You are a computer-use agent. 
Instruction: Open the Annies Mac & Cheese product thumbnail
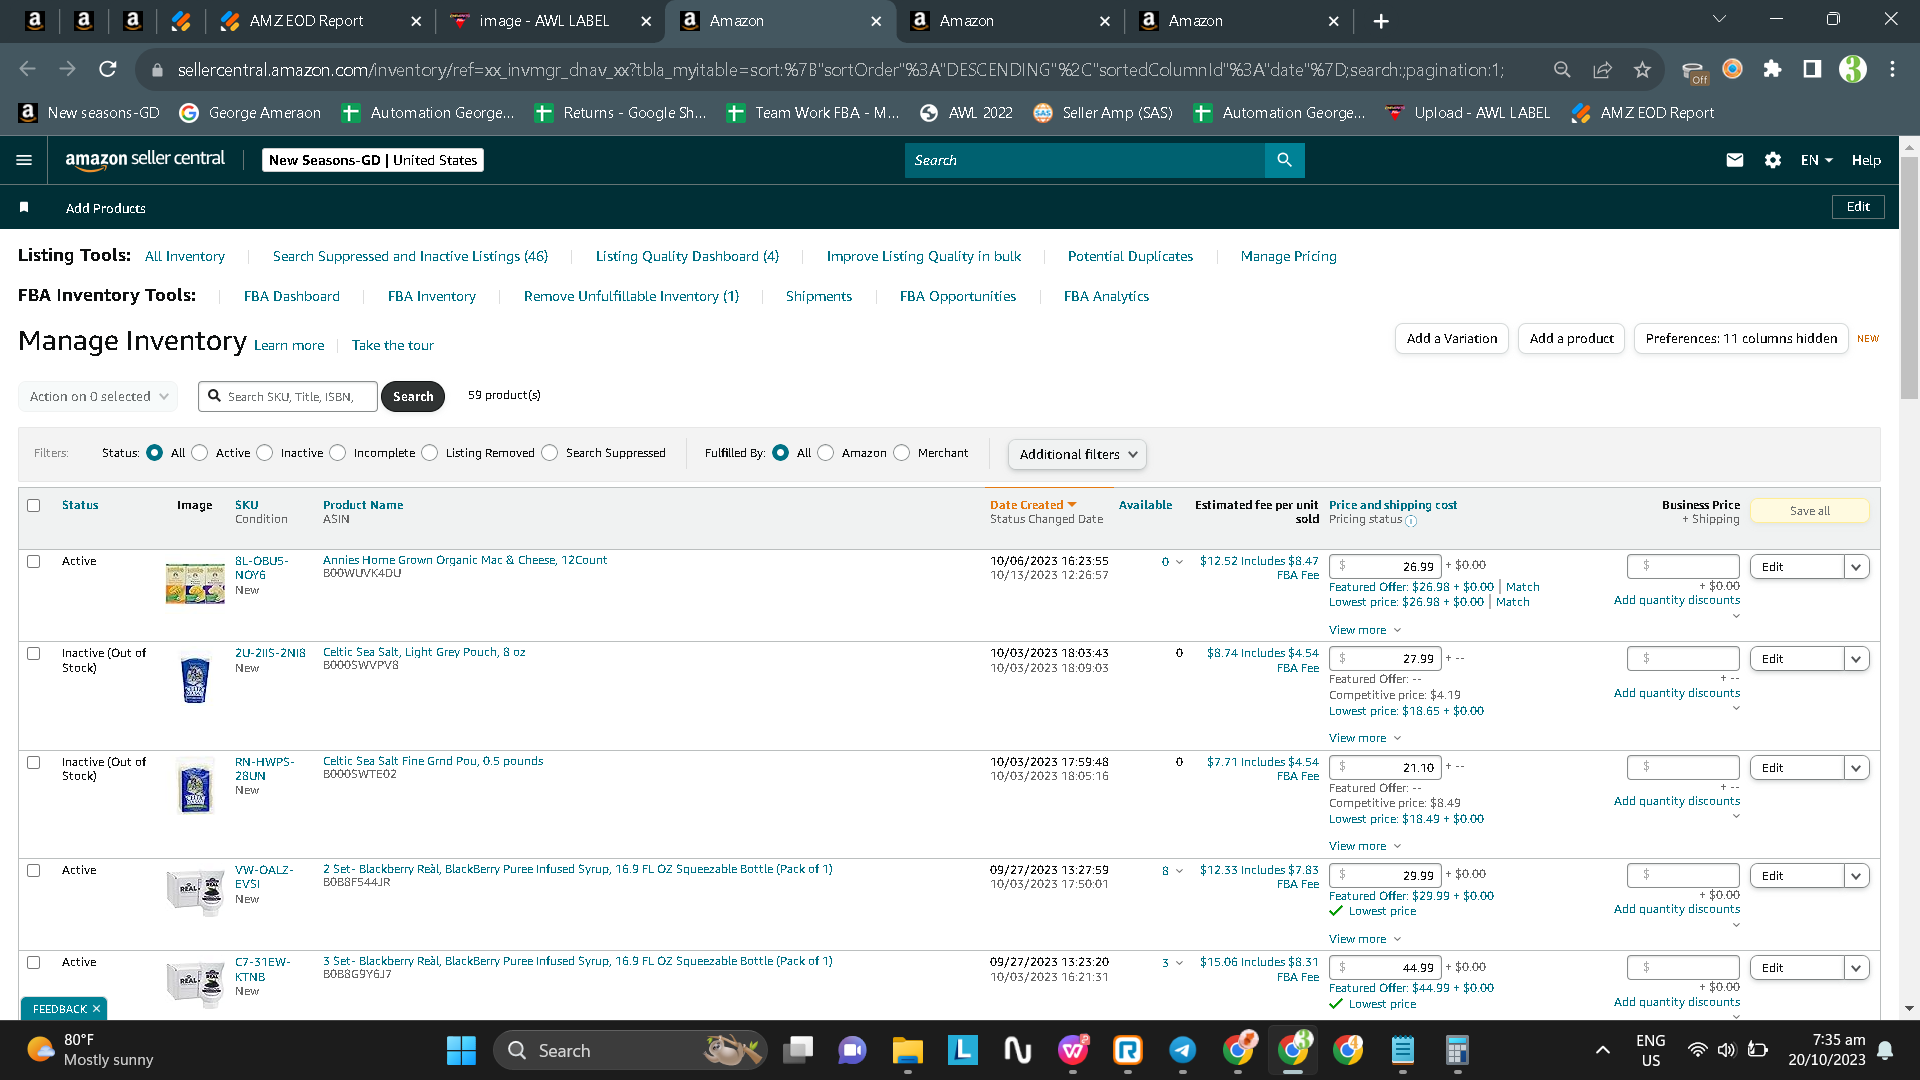click(195, 583)
